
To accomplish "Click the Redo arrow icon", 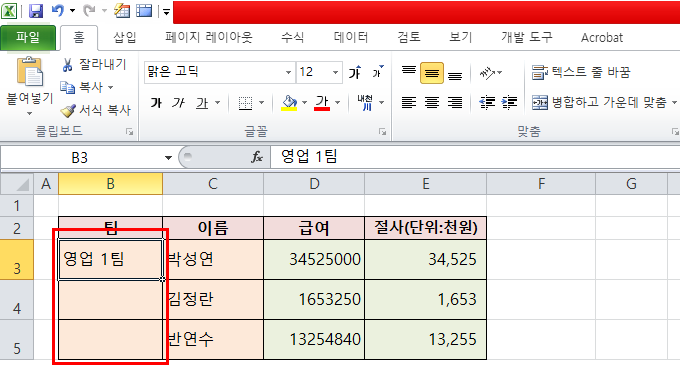I will click(x=89, y=10).
